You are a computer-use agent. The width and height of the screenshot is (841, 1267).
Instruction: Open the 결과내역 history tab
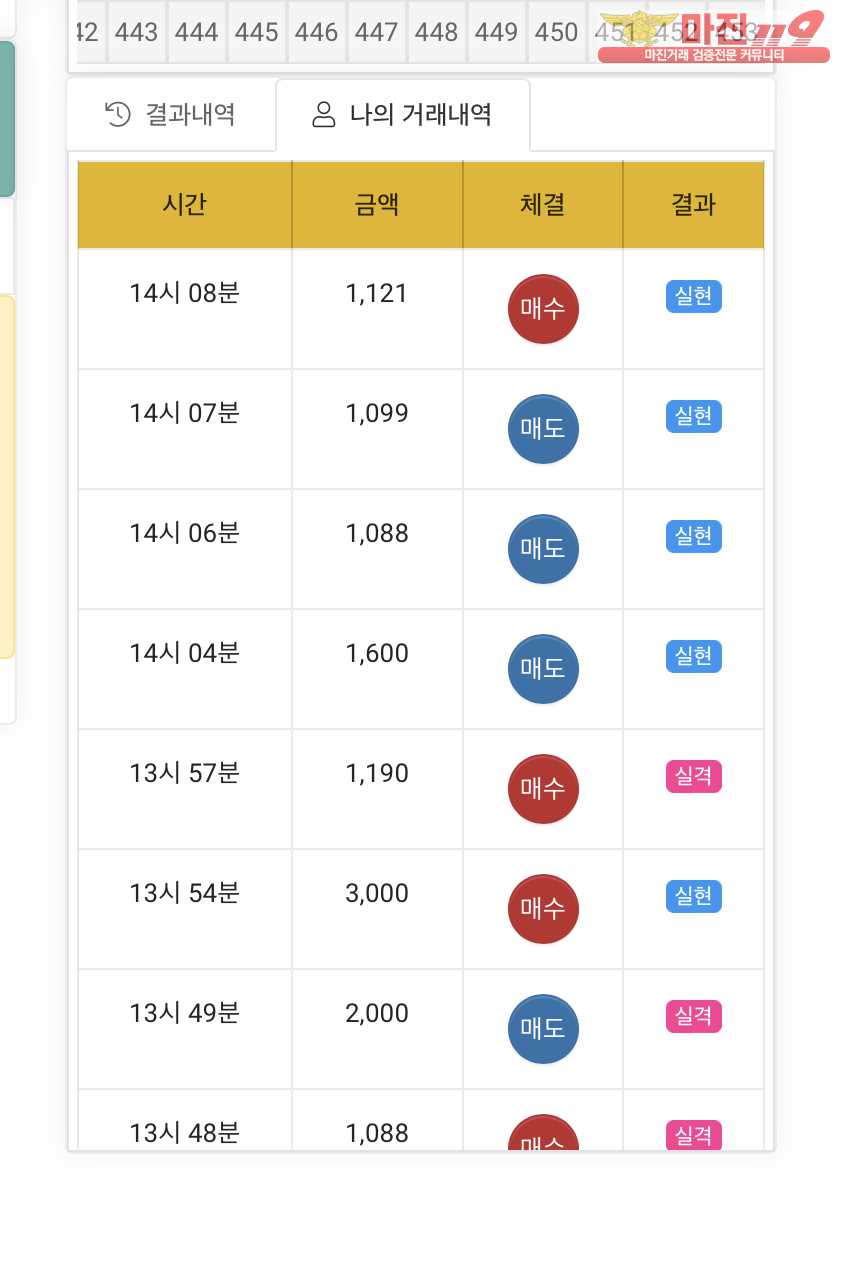(171, 114)
